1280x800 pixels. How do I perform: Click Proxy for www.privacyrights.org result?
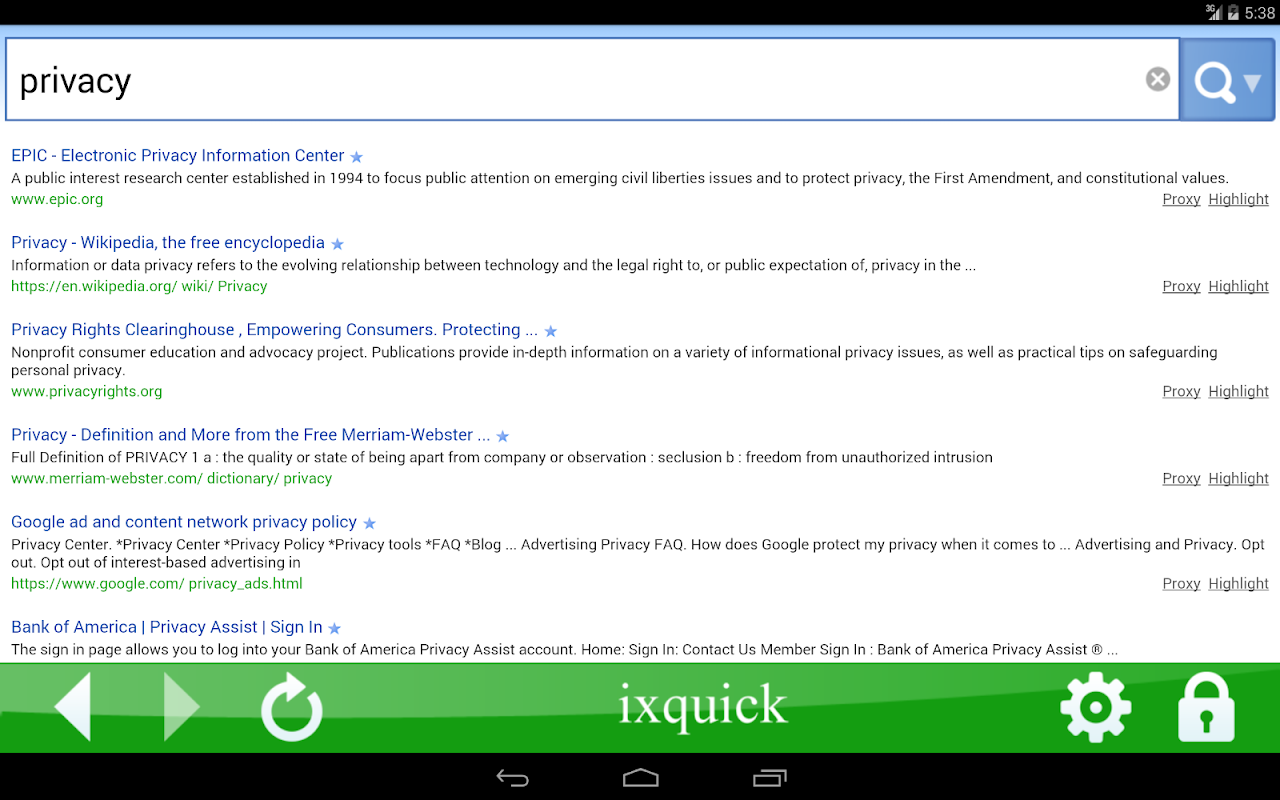pyautogui.click(x=1181, y=391)
